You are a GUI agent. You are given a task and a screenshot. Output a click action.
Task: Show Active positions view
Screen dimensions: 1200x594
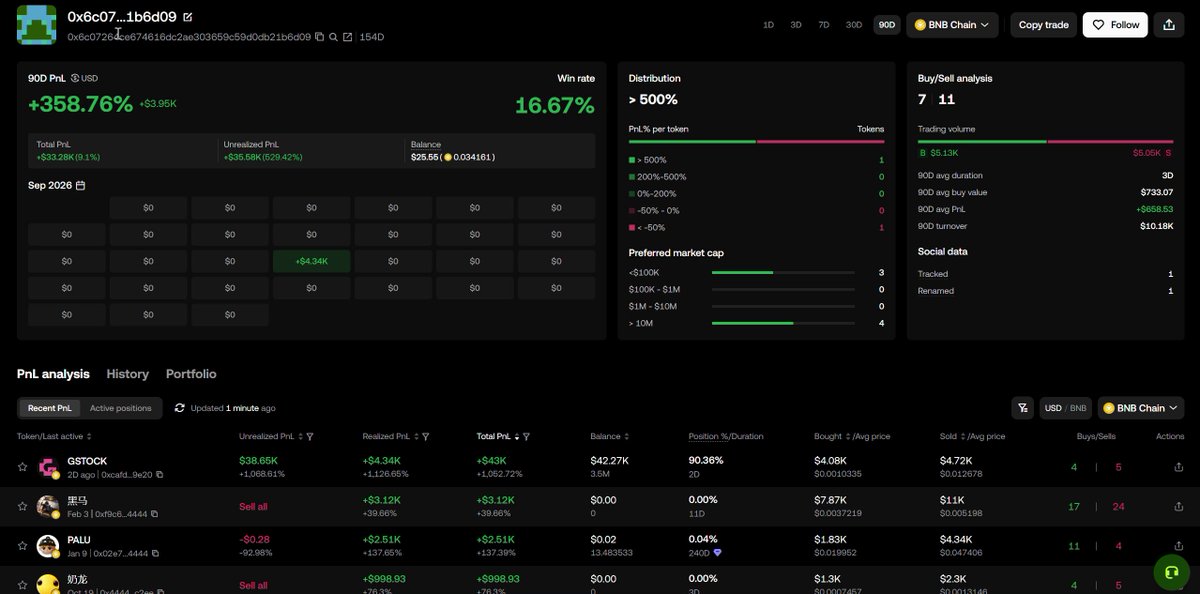121,408
